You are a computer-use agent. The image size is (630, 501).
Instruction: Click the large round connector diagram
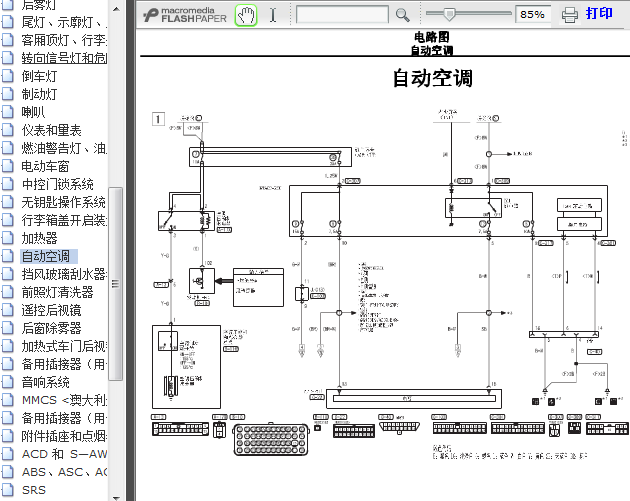point(271,439)
